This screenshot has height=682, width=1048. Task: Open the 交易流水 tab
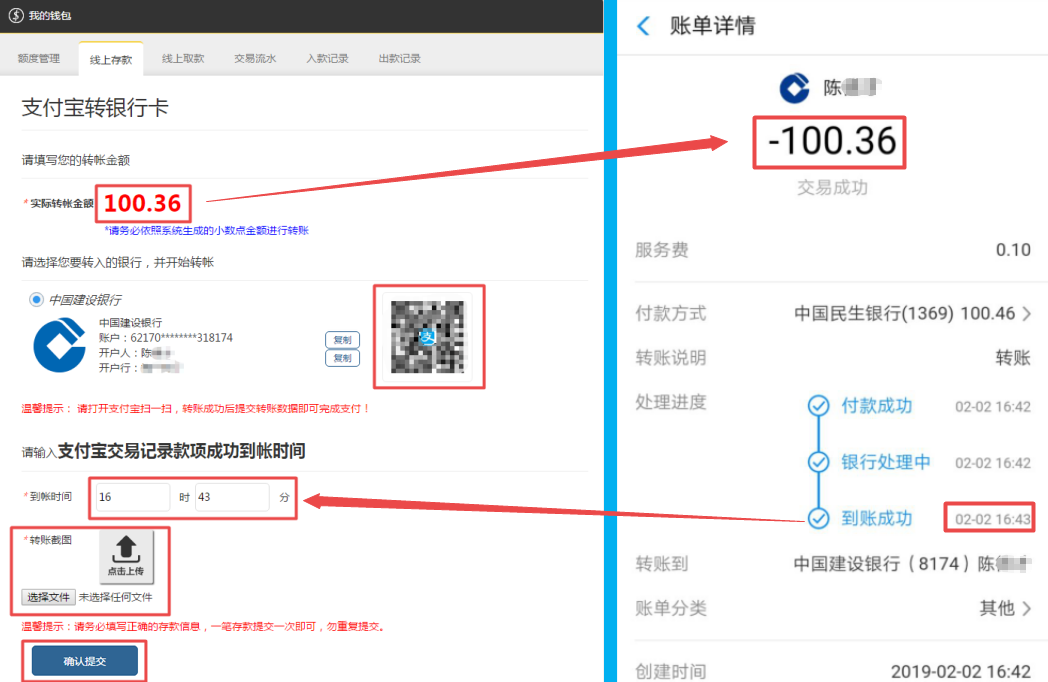point(255,59)
